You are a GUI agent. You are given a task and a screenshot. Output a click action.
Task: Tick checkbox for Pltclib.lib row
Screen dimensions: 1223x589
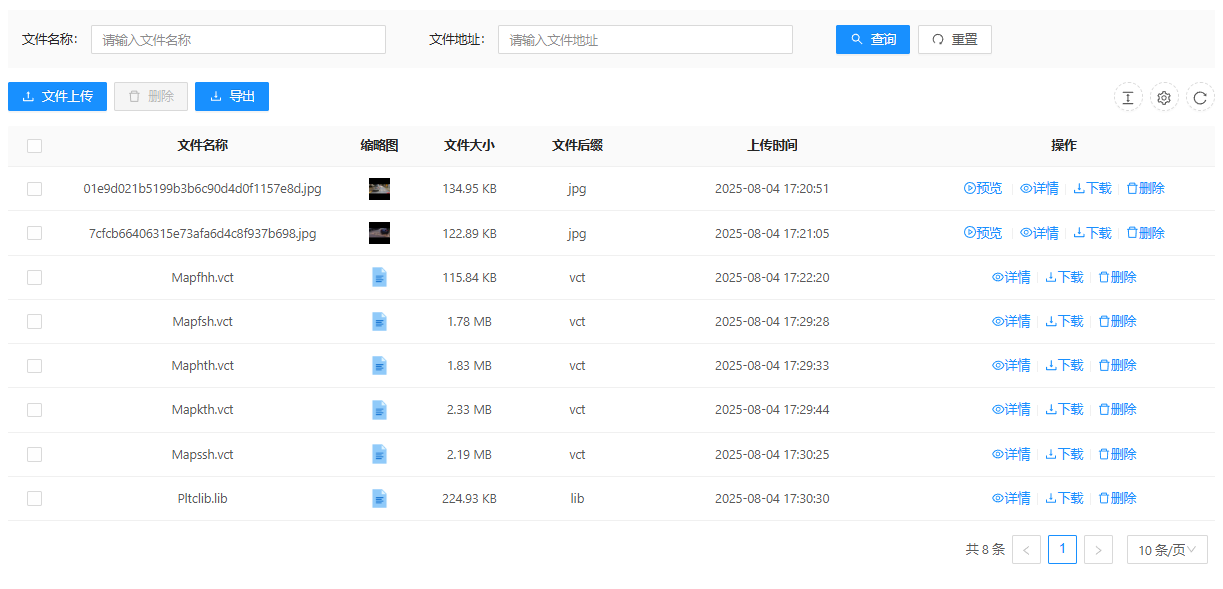pos(35,498)
